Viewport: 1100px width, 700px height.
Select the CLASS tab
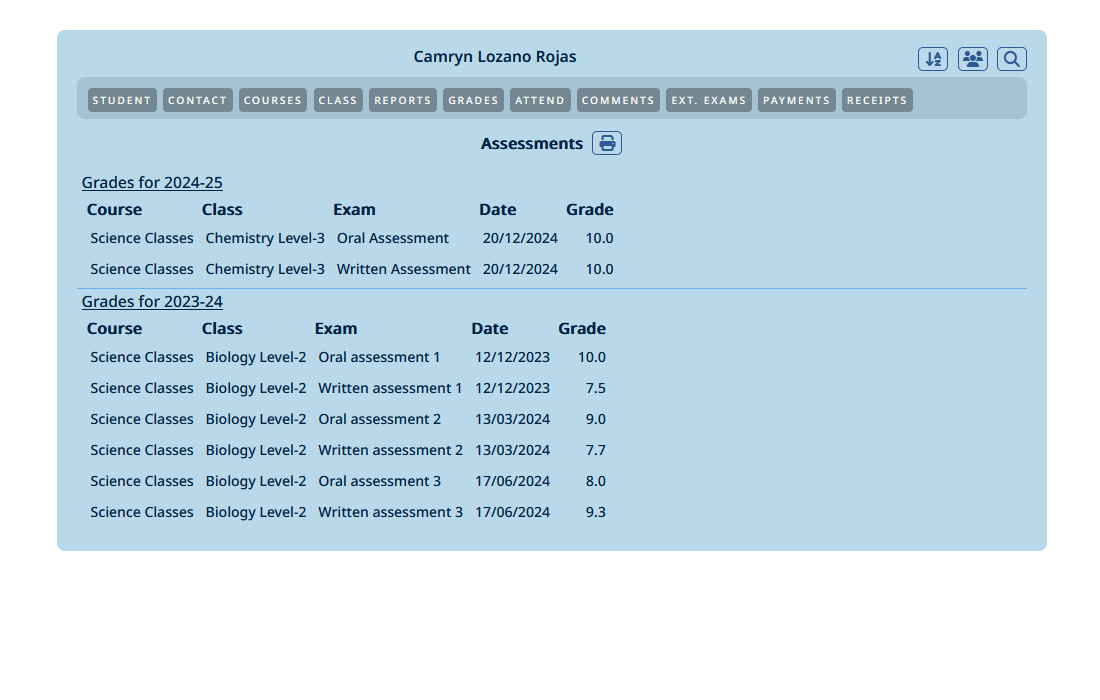pos(338,100)
